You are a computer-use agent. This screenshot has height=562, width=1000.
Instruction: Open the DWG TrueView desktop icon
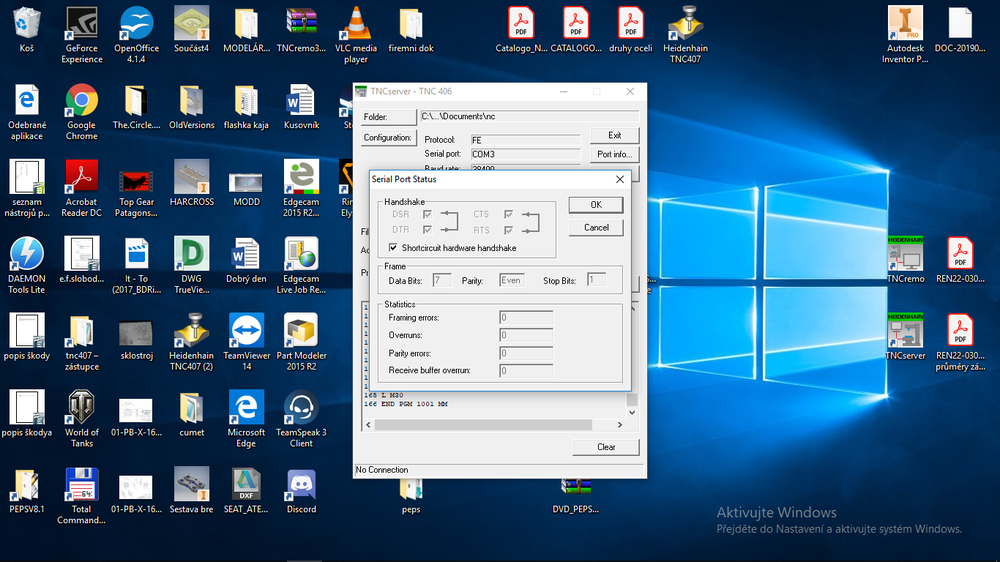[191, 255]
